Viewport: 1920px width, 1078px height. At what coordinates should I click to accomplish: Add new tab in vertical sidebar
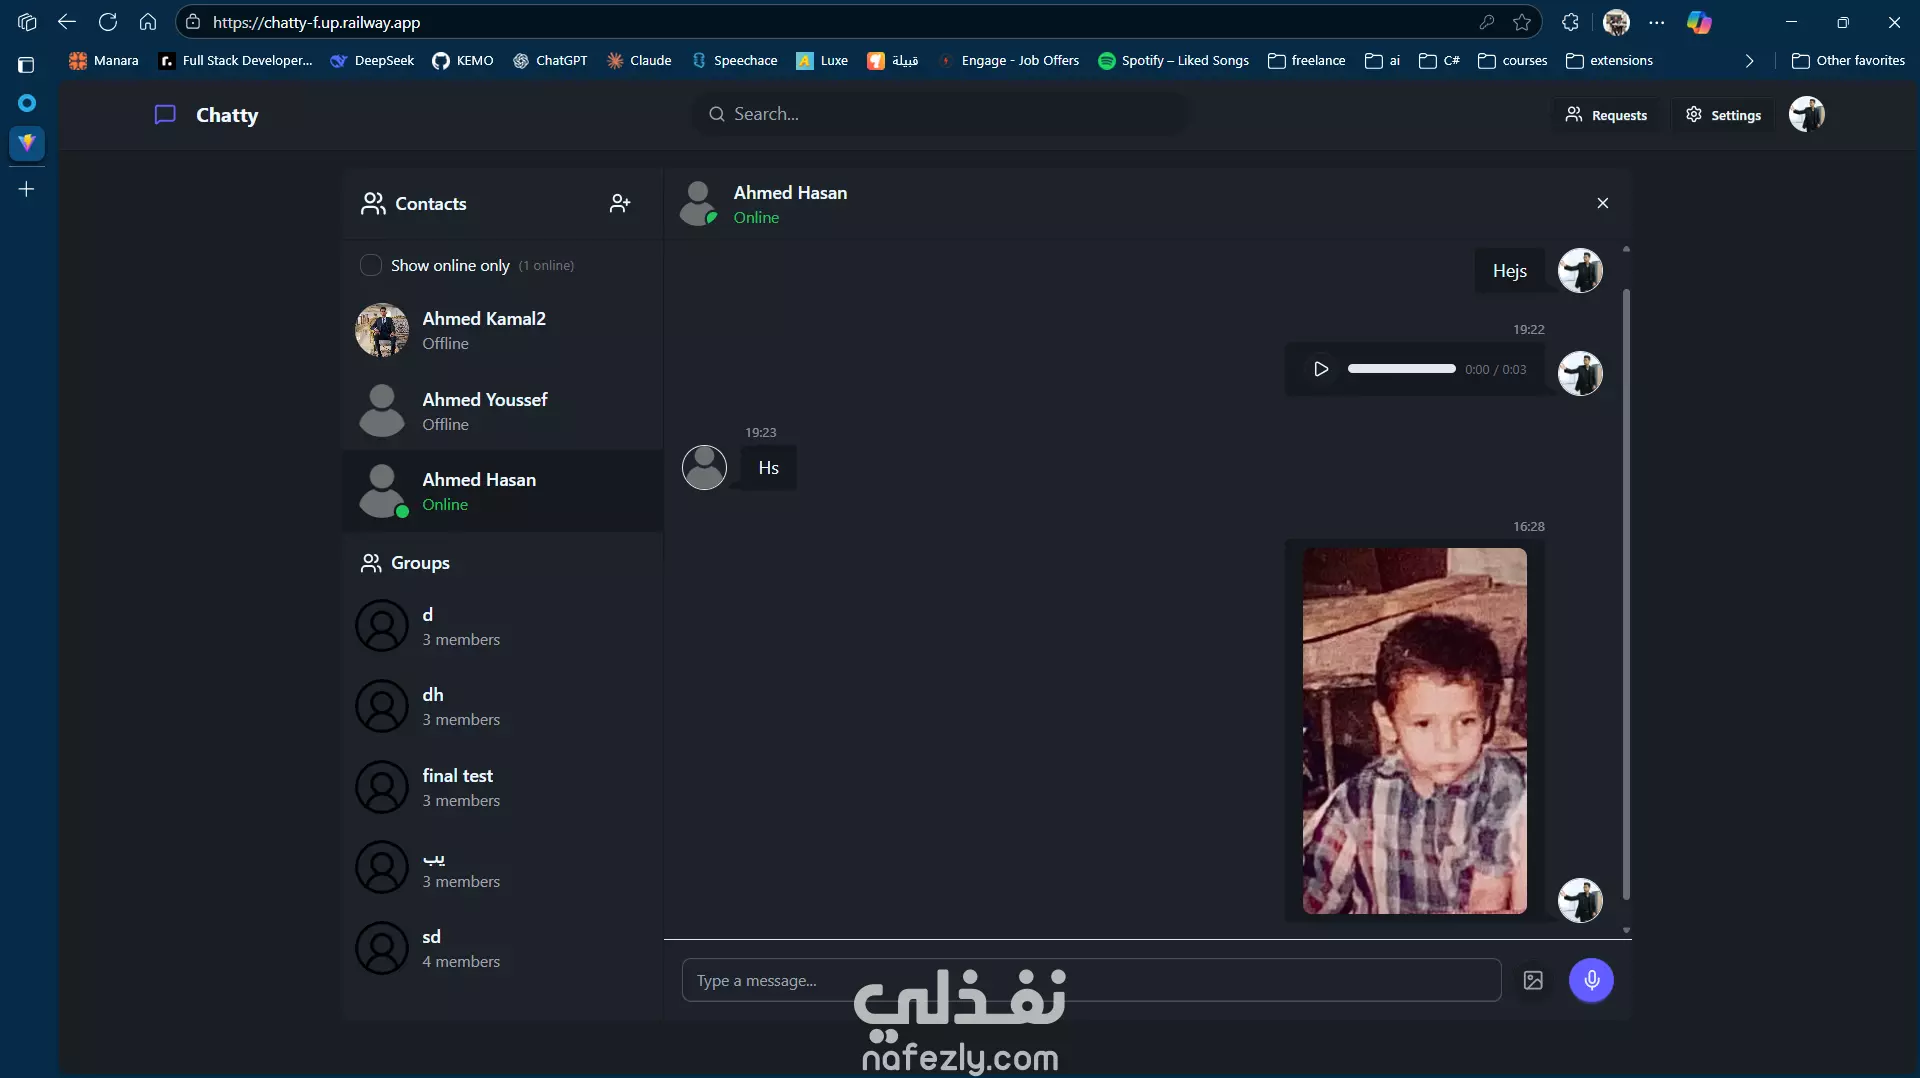point(27,189)
